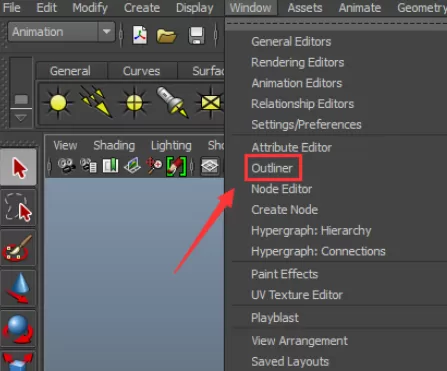Open the Modify menu
This screenshot has width=447, height=371.
(x=90, y=7)
